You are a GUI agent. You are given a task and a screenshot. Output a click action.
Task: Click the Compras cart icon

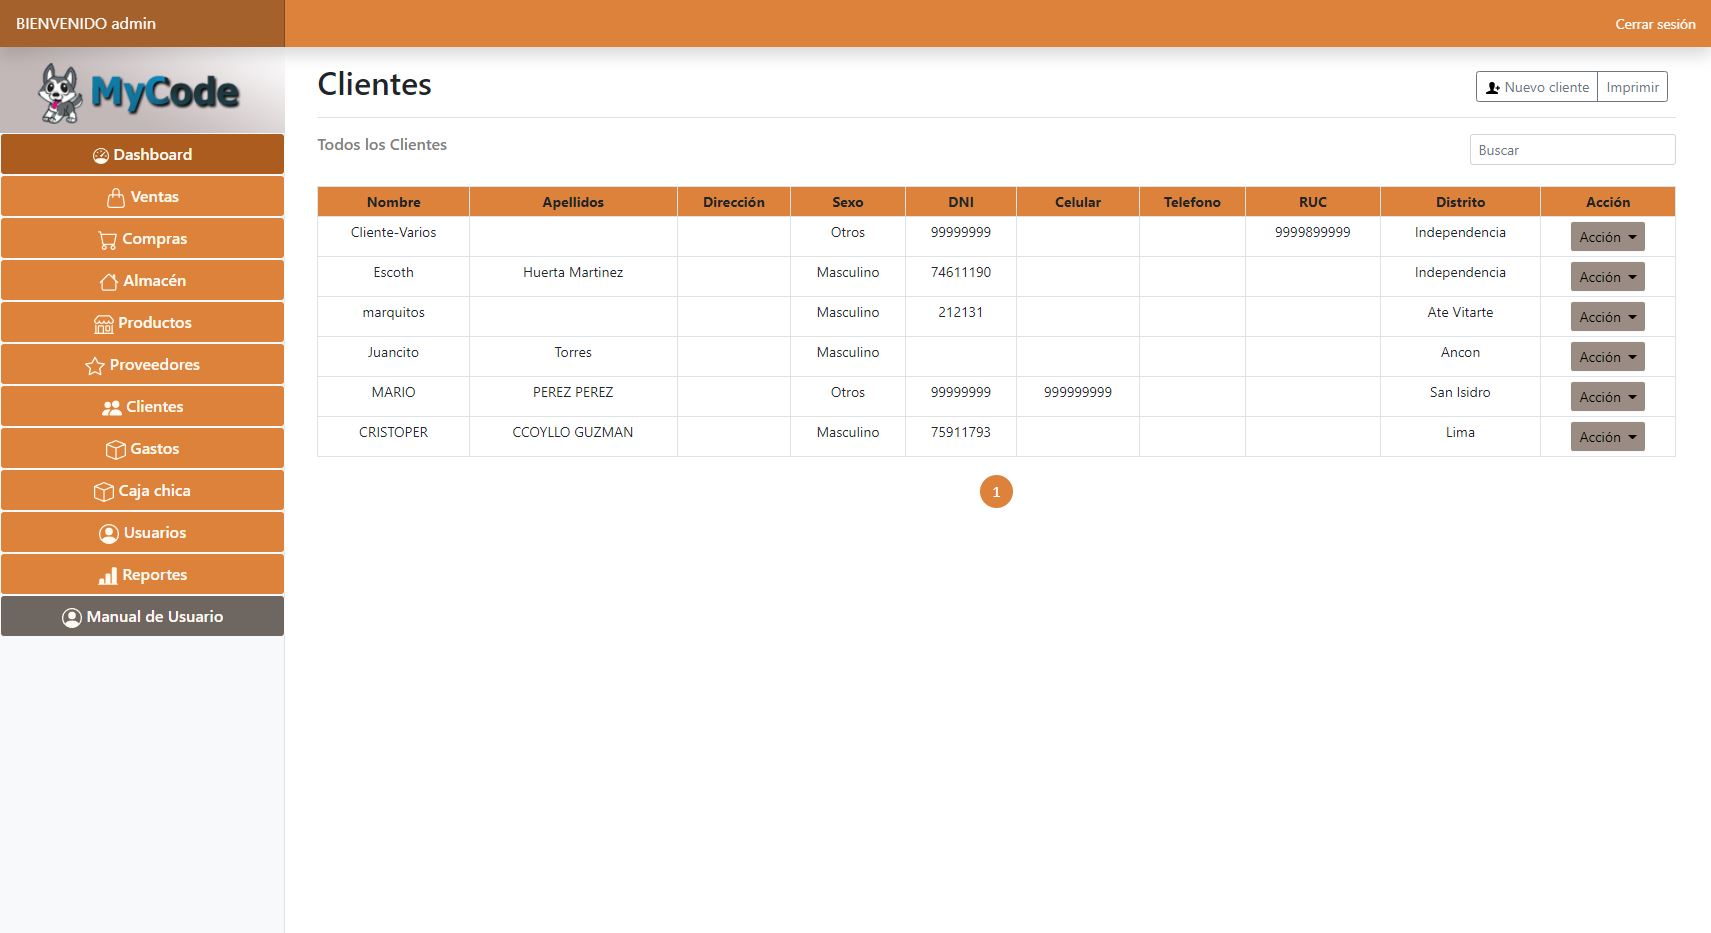(108, 240)
